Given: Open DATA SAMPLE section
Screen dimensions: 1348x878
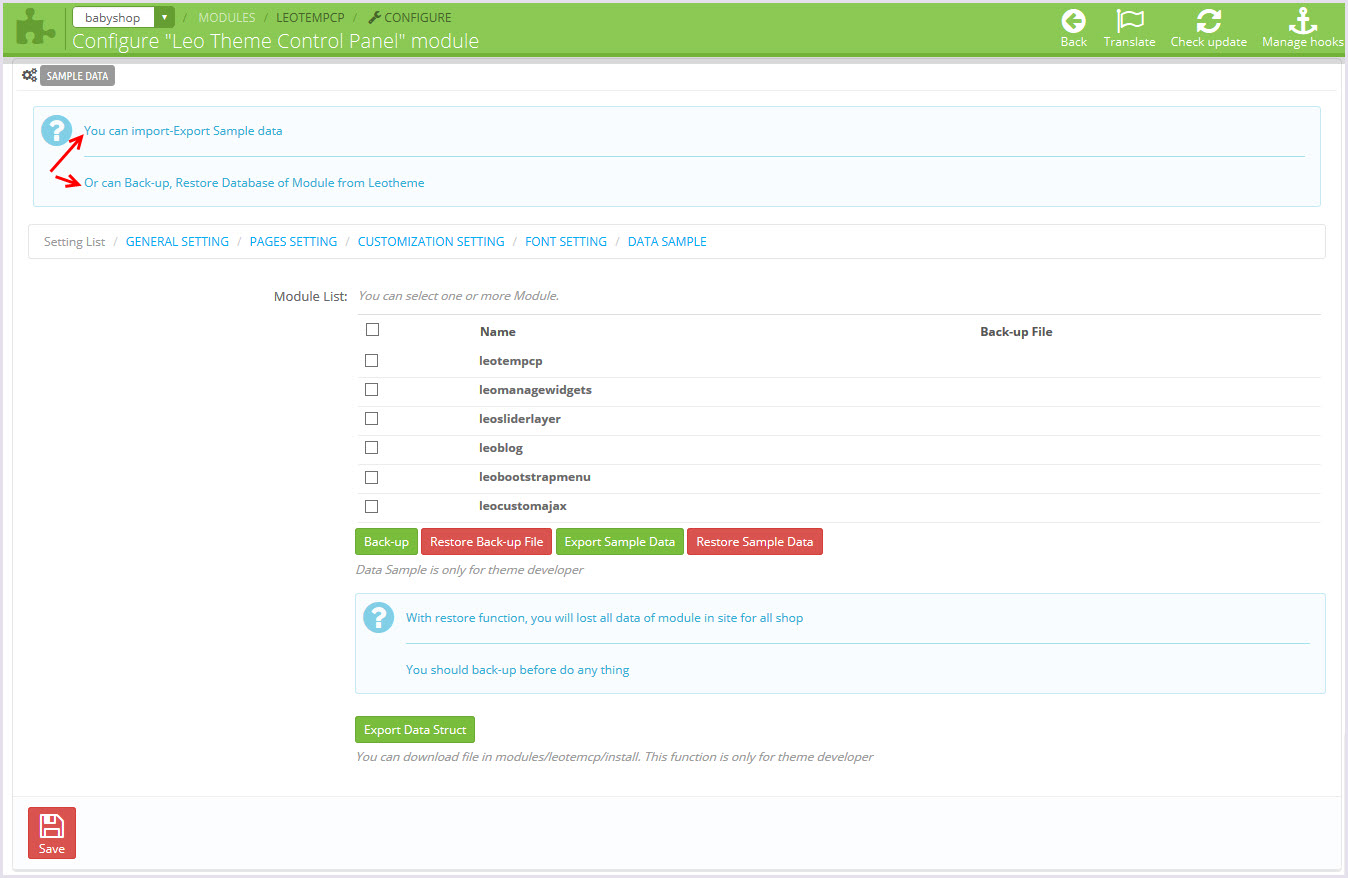Looking at the screenshot, I should [667, 241].
